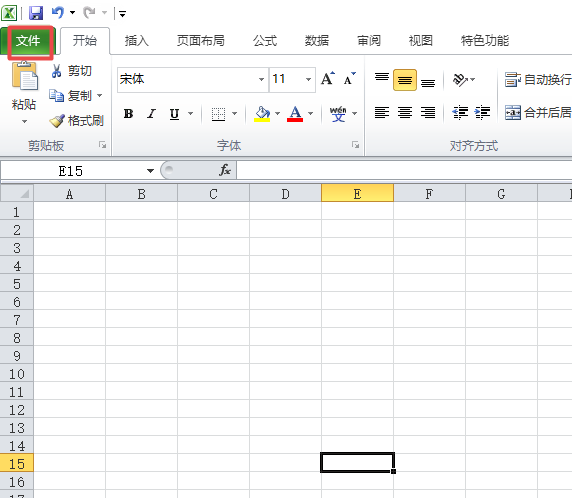Toggle Top Align icon
The width and height of the screenshot is (574, 498).
[382, 79]
